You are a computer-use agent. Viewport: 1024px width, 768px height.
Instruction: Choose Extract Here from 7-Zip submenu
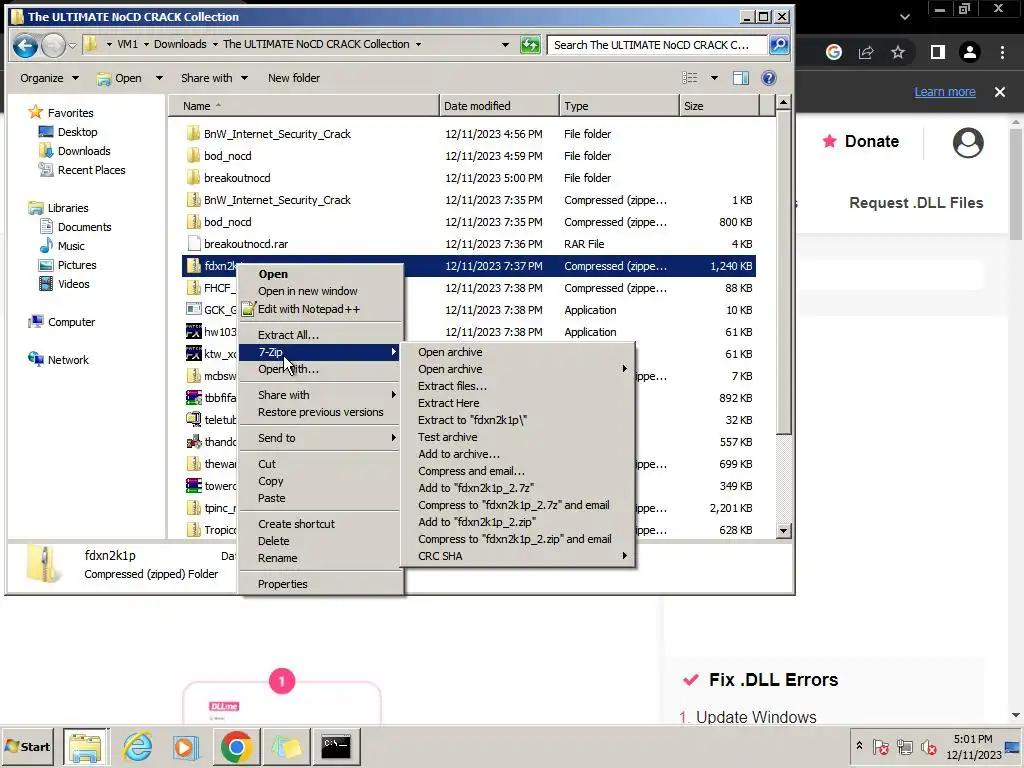pos(449,403)
